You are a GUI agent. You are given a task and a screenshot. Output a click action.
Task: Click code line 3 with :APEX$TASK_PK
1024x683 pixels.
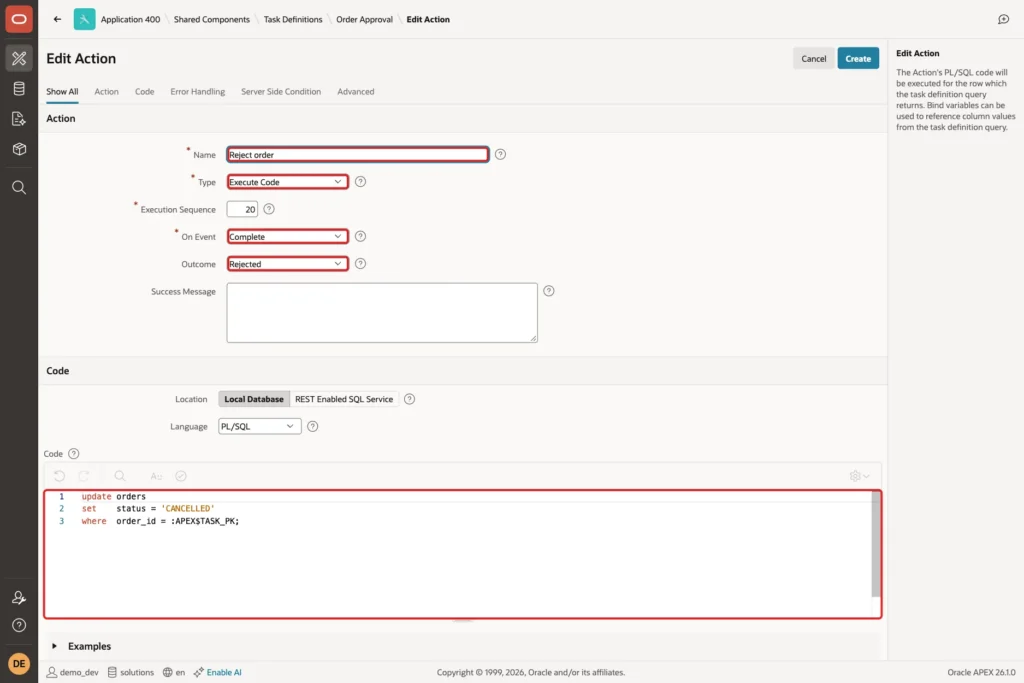coord(160,521)
